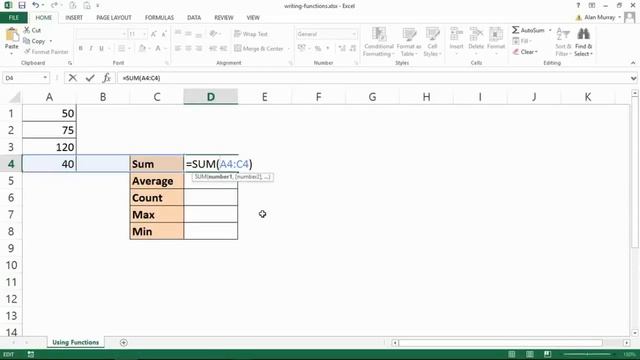Toggle Merge & Center
The height and width of the screenshot is (360, 640).
(258, 48)
